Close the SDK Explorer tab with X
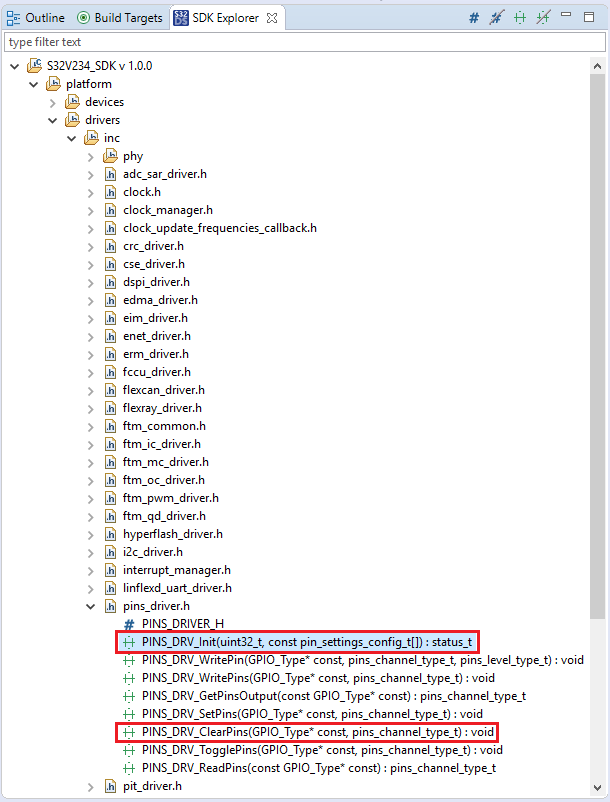The height and width of the screenshot is (802, 610). tap(272, 18)
